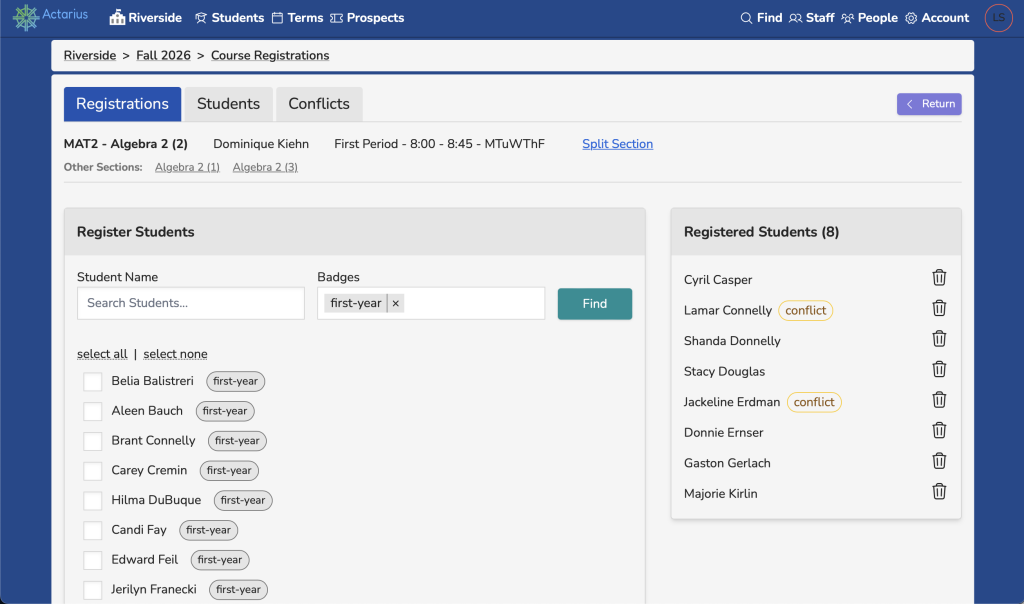1024x604 pixels.
Task: Click trash icon beside Stacy Douglas
Action: 939,370
